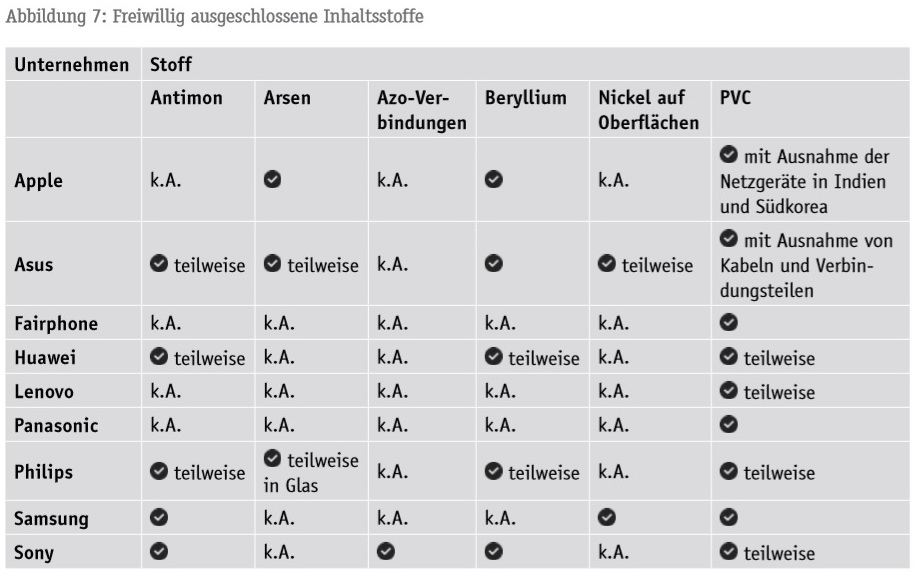This screenshot has width=915, height=572.
Task: Click the checkmark in Sony's Beryllium cell
Action: point(493,553)
